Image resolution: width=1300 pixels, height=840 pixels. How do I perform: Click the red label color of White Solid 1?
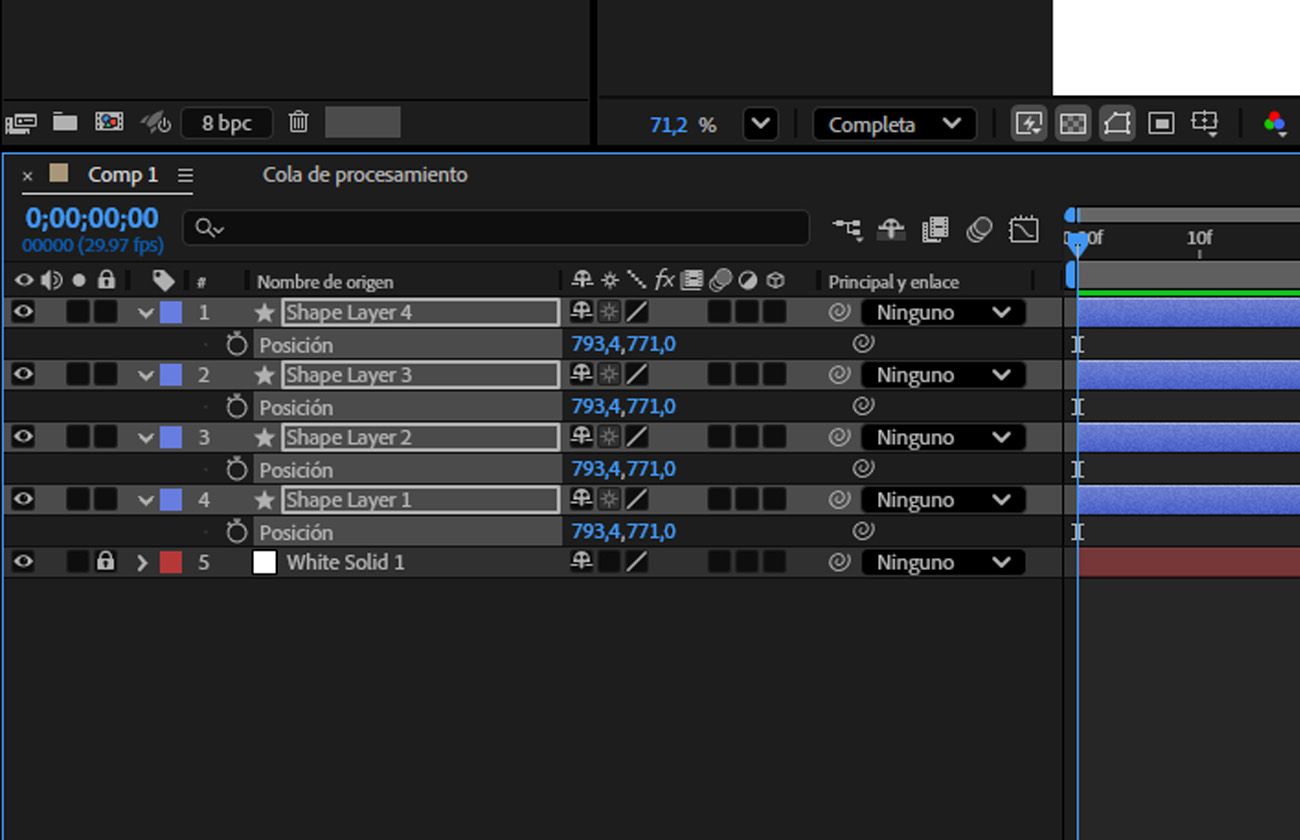[171, 562]
